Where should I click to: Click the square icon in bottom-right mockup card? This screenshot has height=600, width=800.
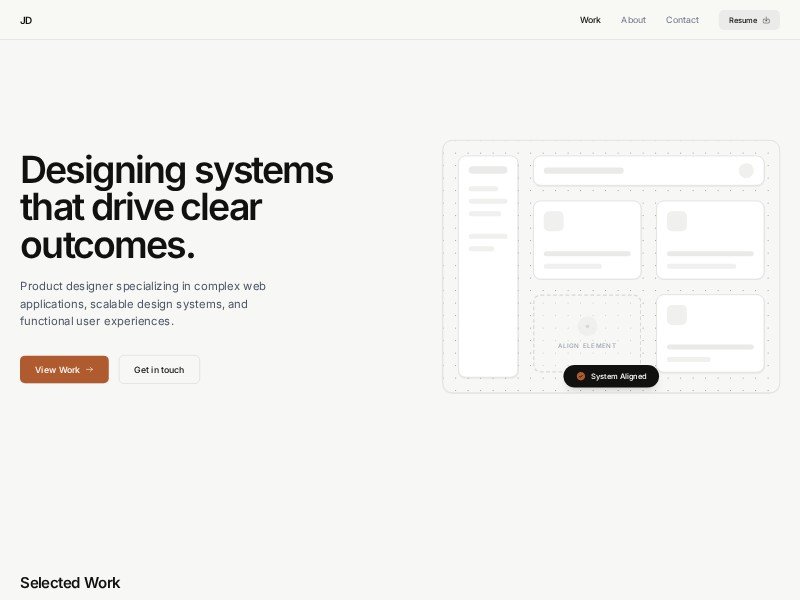pos(676,315)
